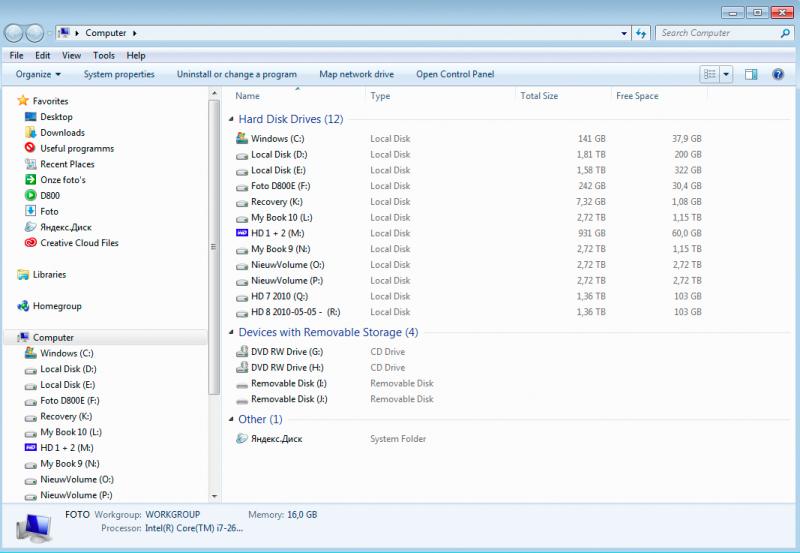This screenshot has height=553, width=800.
Task: Open the Help menu
Action: (x=136, y=56)
